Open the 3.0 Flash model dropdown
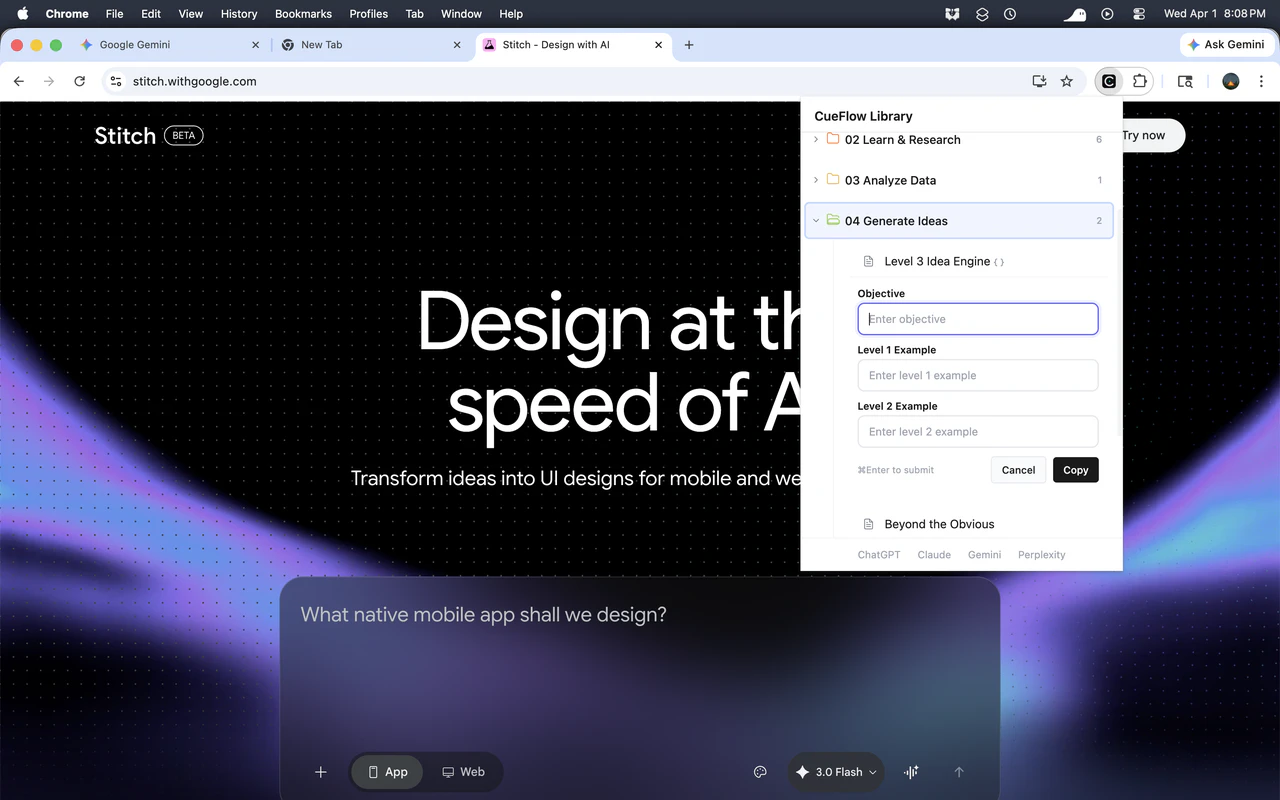 [836, 772]
